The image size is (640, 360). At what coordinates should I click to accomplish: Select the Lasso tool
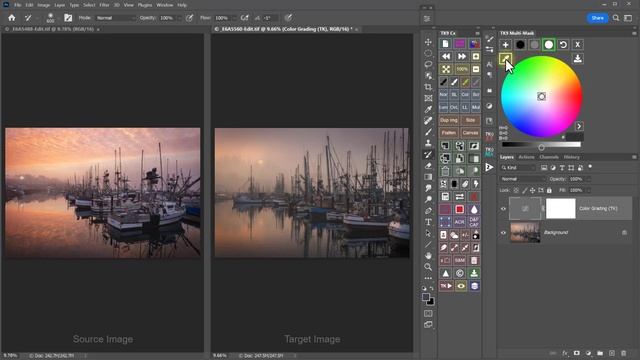(x=428, y=64)
